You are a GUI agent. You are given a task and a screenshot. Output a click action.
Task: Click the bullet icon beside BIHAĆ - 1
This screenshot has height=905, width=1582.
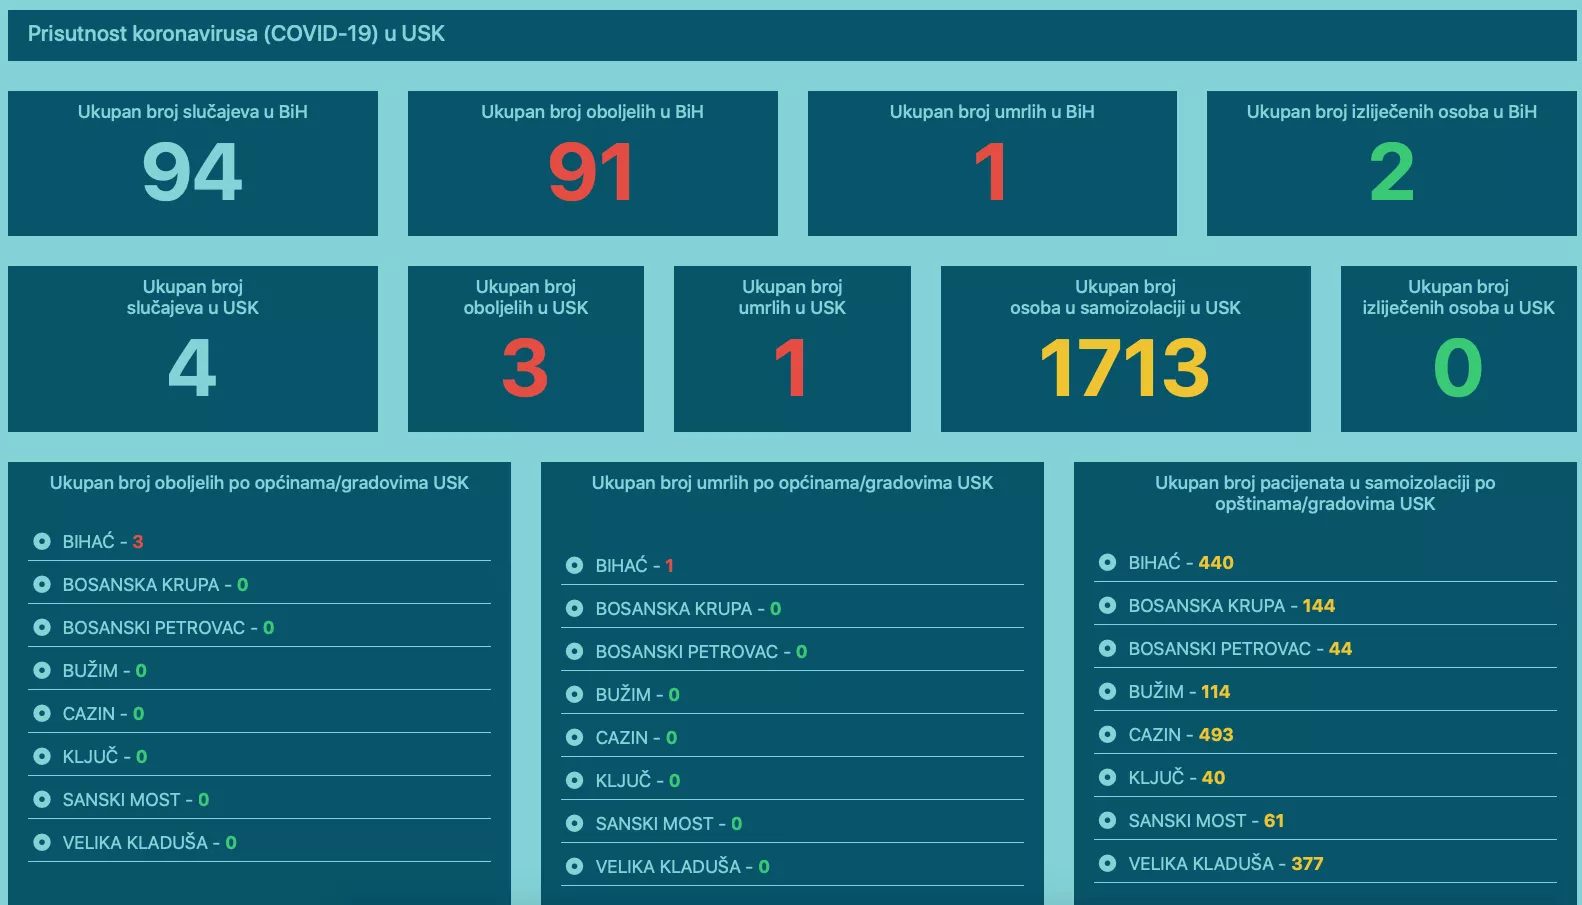574,566
